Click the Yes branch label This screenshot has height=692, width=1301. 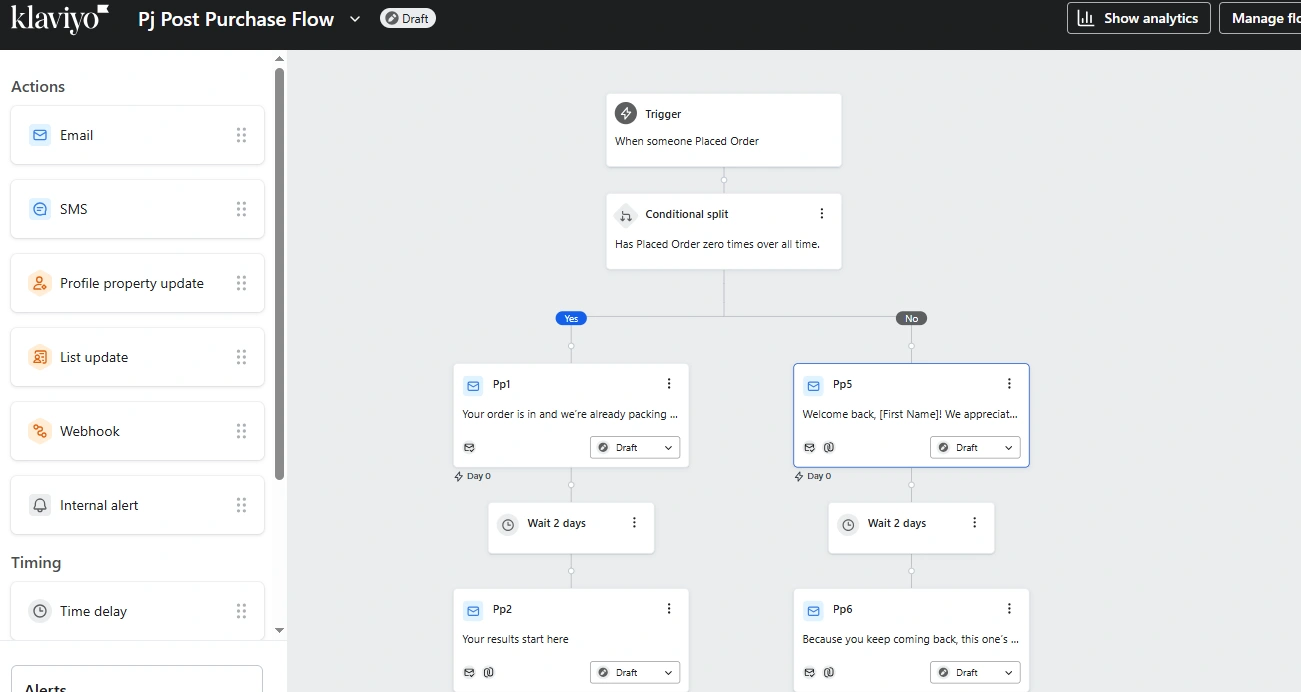(571, 318)
